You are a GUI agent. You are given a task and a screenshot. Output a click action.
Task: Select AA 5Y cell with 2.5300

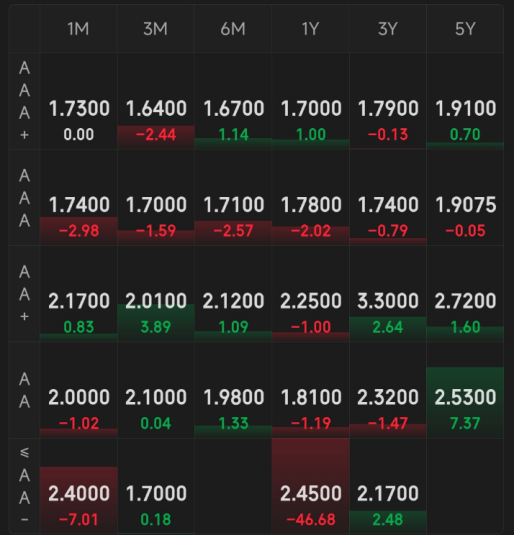(465, 390)
